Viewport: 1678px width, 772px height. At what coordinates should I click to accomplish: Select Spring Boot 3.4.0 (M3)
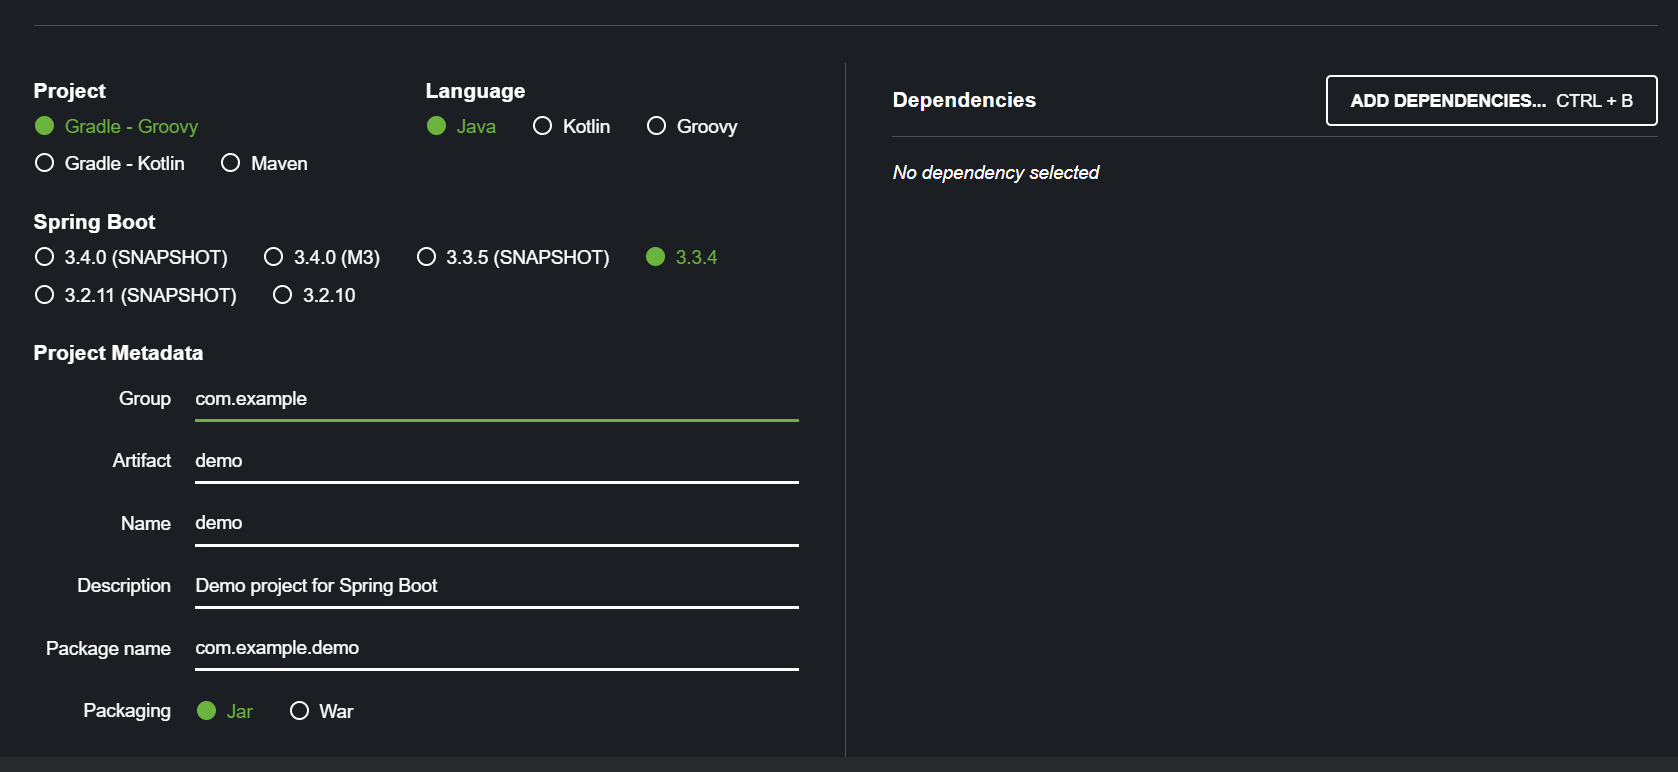(322, 257)
